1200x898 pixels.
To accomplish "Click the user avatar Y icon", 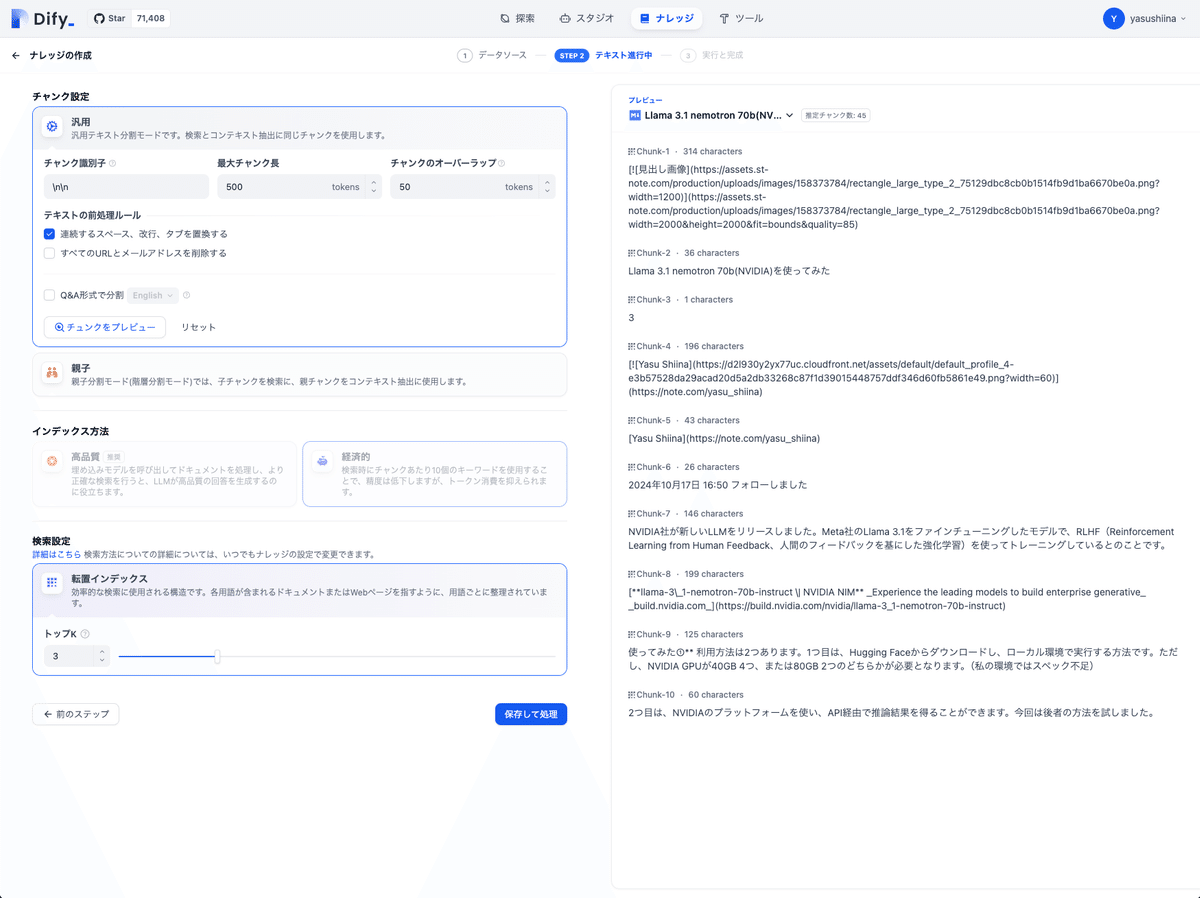I will pyautogui.click(x=1113, y=18).
